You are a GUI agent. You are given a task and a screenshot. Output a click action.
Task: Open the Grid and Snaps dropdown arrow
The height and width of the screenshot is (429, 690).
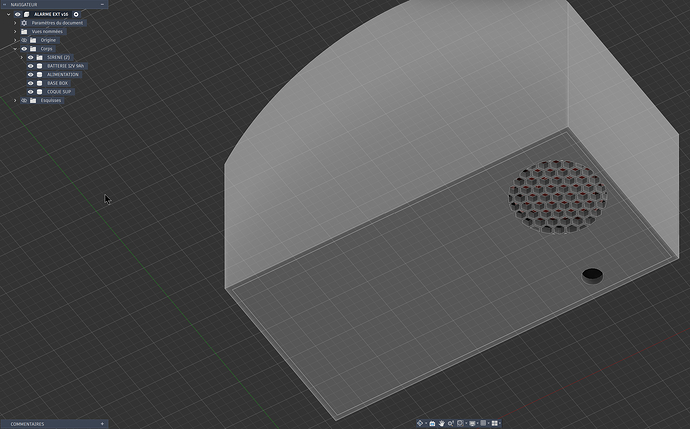(488, 423)
